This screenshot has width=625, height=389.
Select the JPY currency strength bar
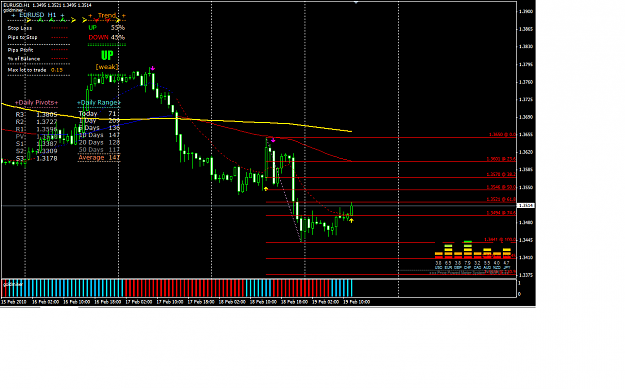[x=507, y=253]
